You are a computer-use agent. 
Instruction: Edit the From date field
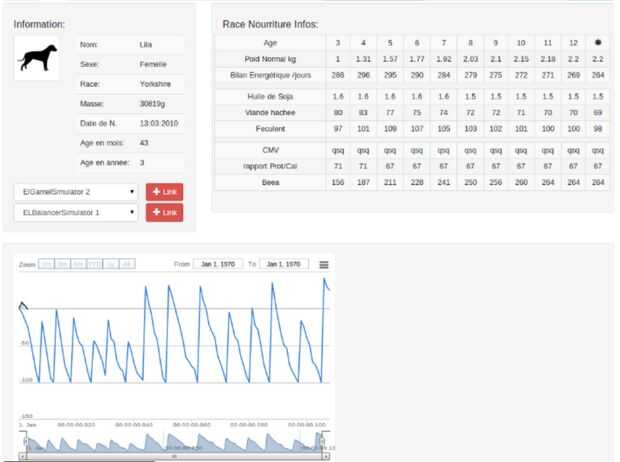pyautogui.click(x=217, y=264)
